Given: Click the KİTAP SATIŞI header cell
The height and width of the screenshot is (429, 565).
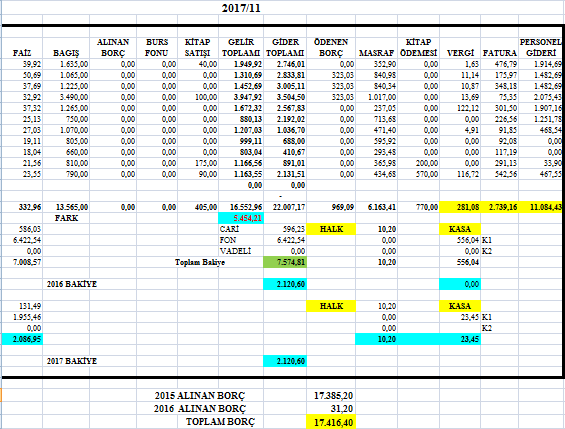Looking at the screenshot, I should pyautogui.click(x=197, y=48).
